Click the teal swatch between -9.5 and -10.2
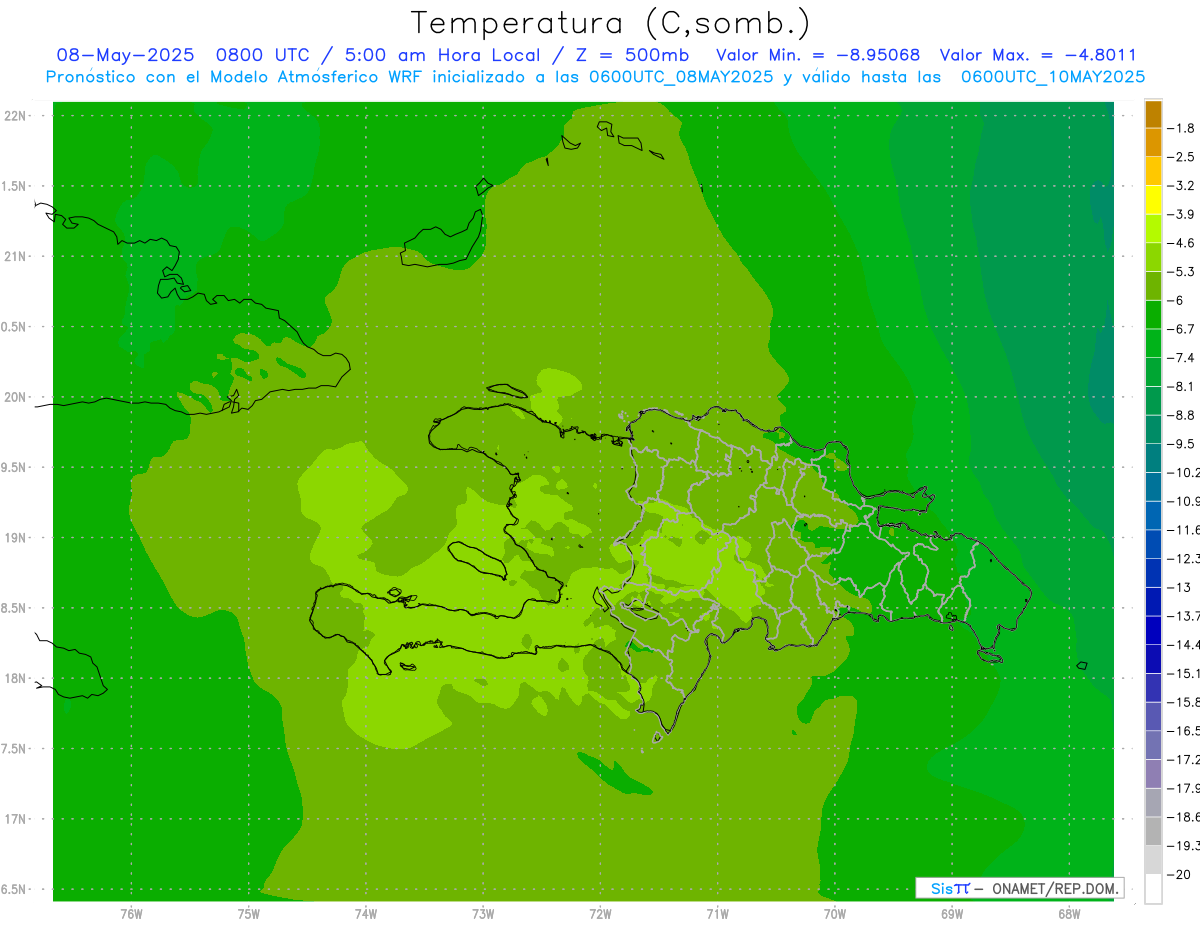 (1153, 457)
